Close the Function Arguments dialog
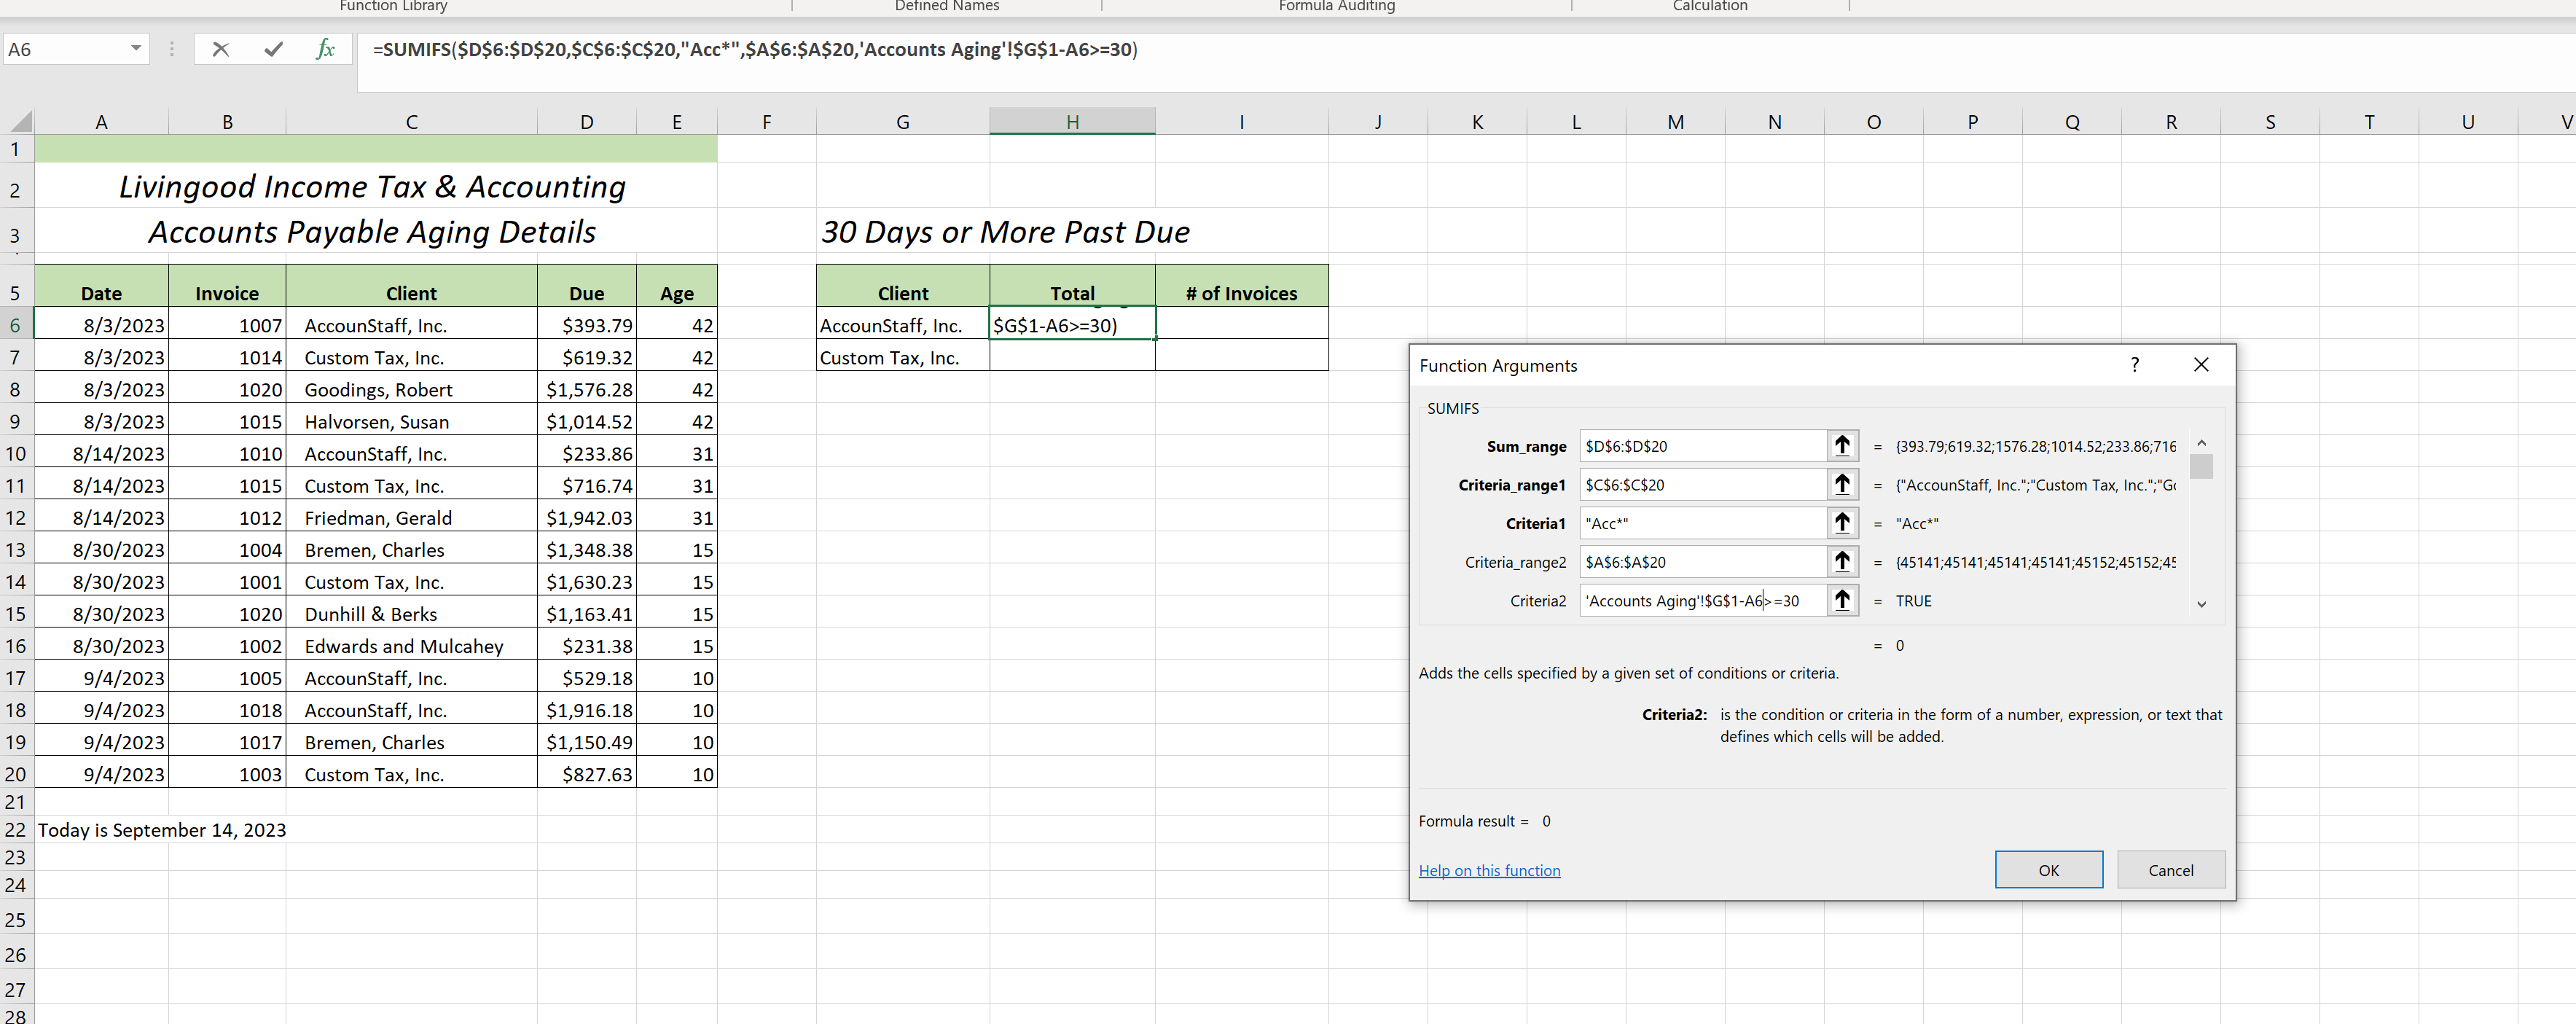The width and height of the screenshot is (2576, 1024). click(x=2201, y=365)
